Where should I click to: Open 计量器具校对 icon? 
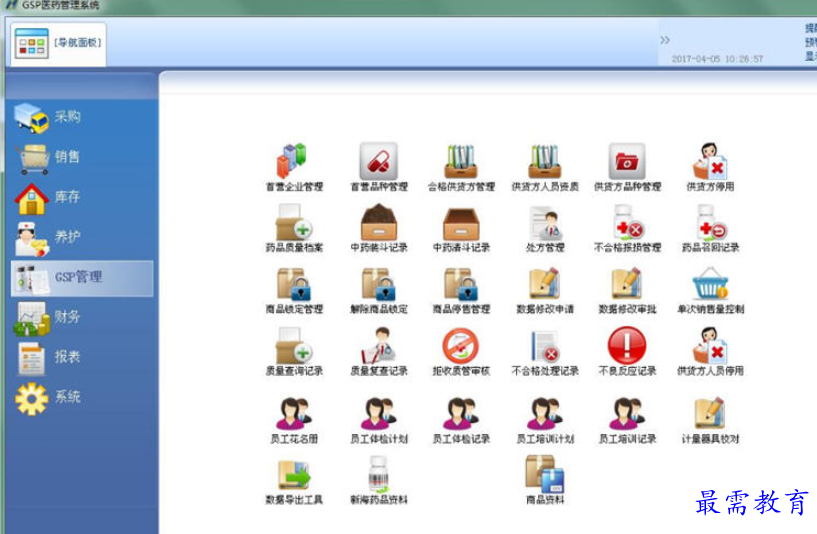pyautogui.click(x=710, y=414)
